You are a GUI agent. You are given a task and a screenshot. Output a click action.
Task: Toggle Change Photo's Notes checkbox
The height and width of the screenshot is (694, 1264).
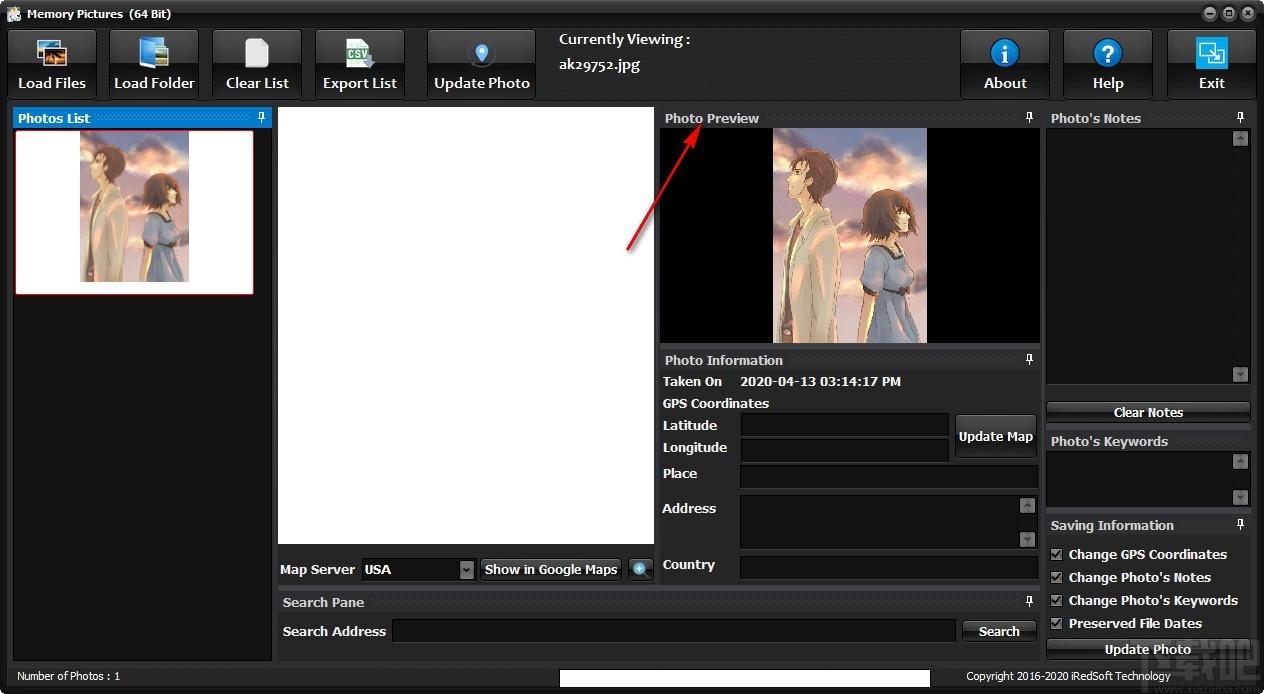click(x=1056, y=577)
